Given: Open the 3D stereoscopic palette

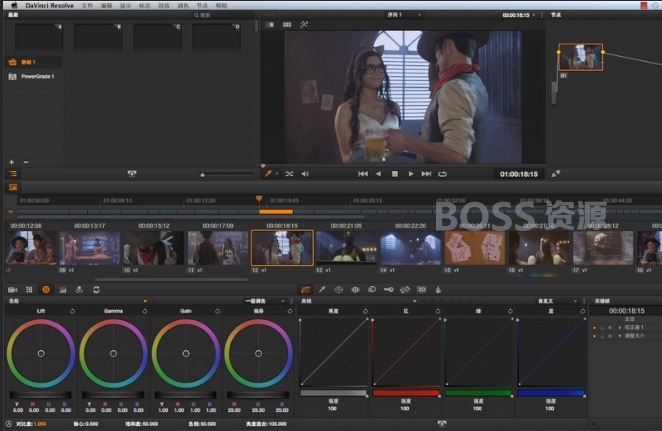Looking at the screenshot, I should [421, 290].
